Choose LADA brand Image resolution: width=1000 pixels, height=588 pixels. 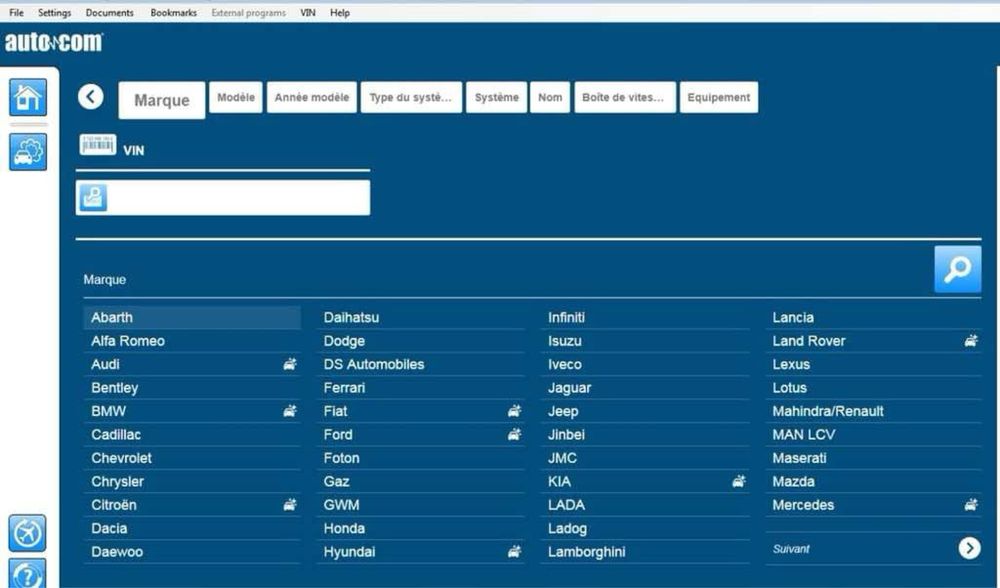[x=645, y=505]
